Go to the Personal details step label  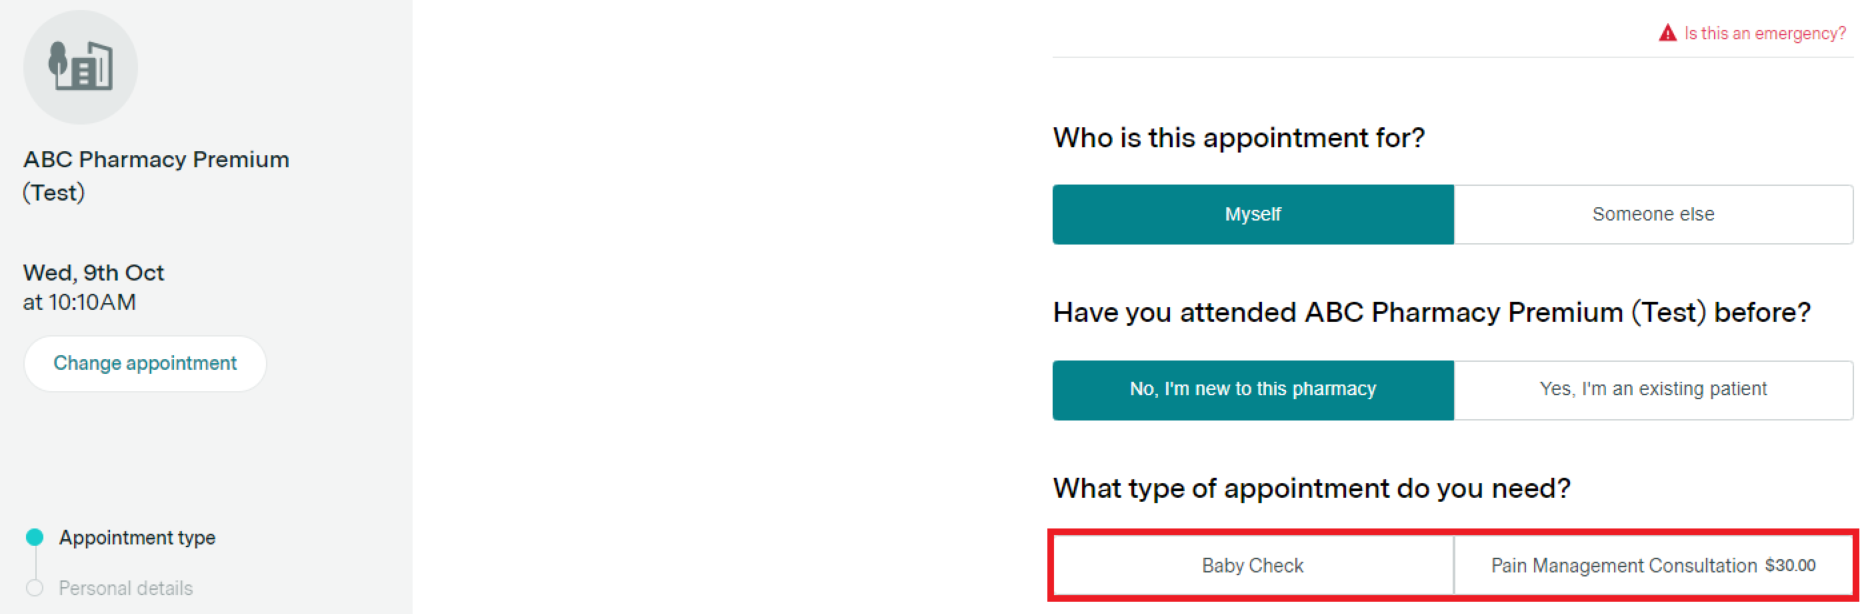(x=126, y=588)
